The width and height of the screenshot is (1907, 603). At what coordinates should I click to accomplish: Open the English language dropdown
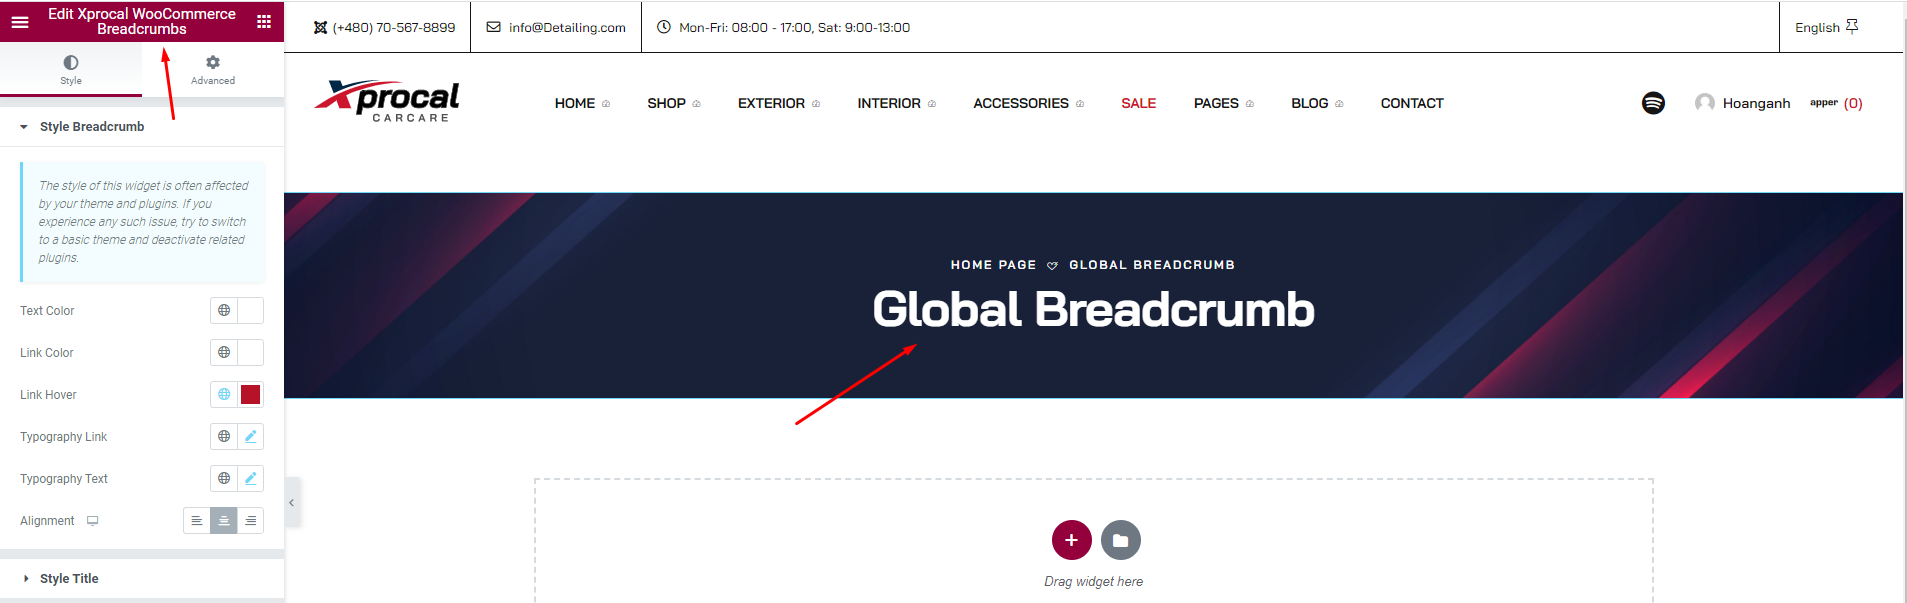(x=1825, y=27)
